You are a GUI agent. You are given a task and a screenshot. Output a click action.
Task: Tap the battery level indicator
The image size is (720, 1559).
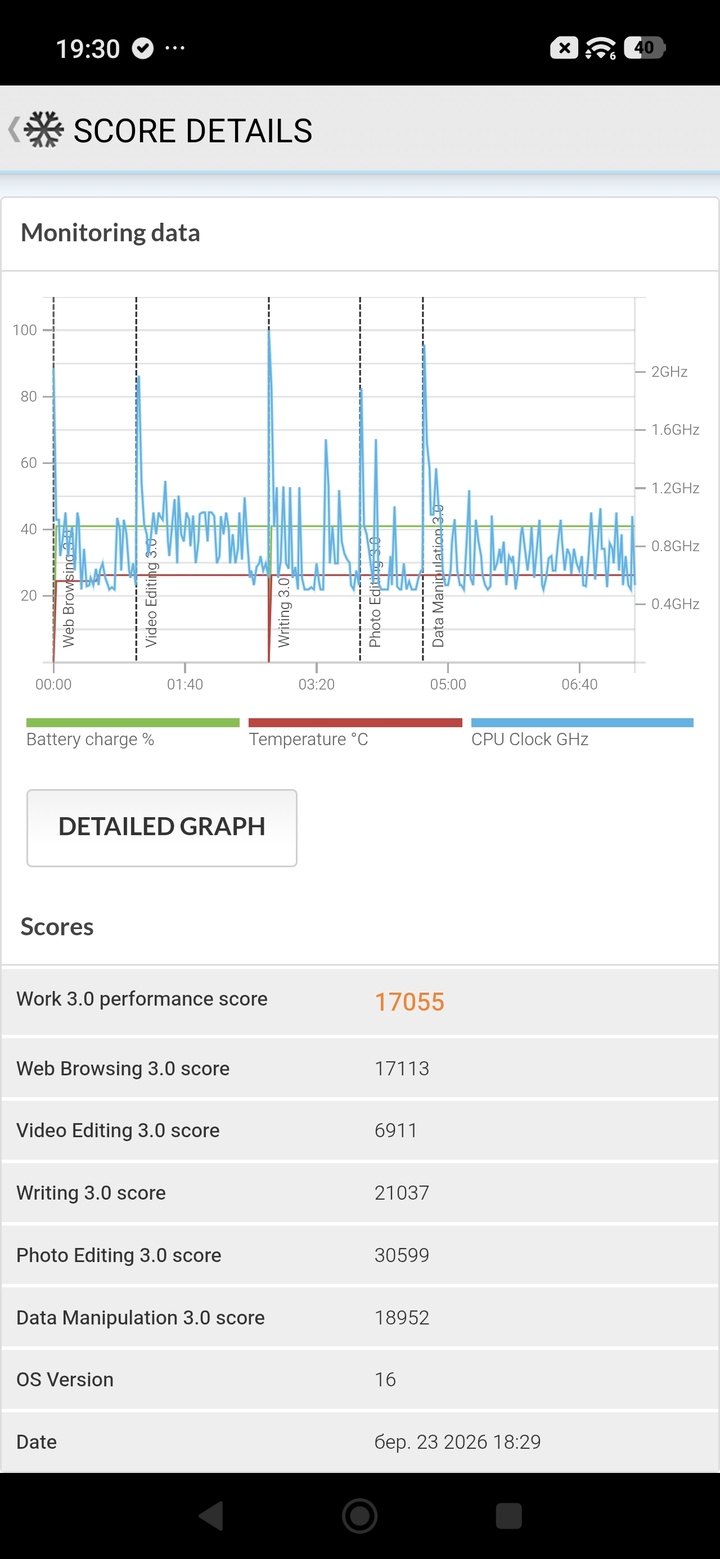tap(645, 48)
